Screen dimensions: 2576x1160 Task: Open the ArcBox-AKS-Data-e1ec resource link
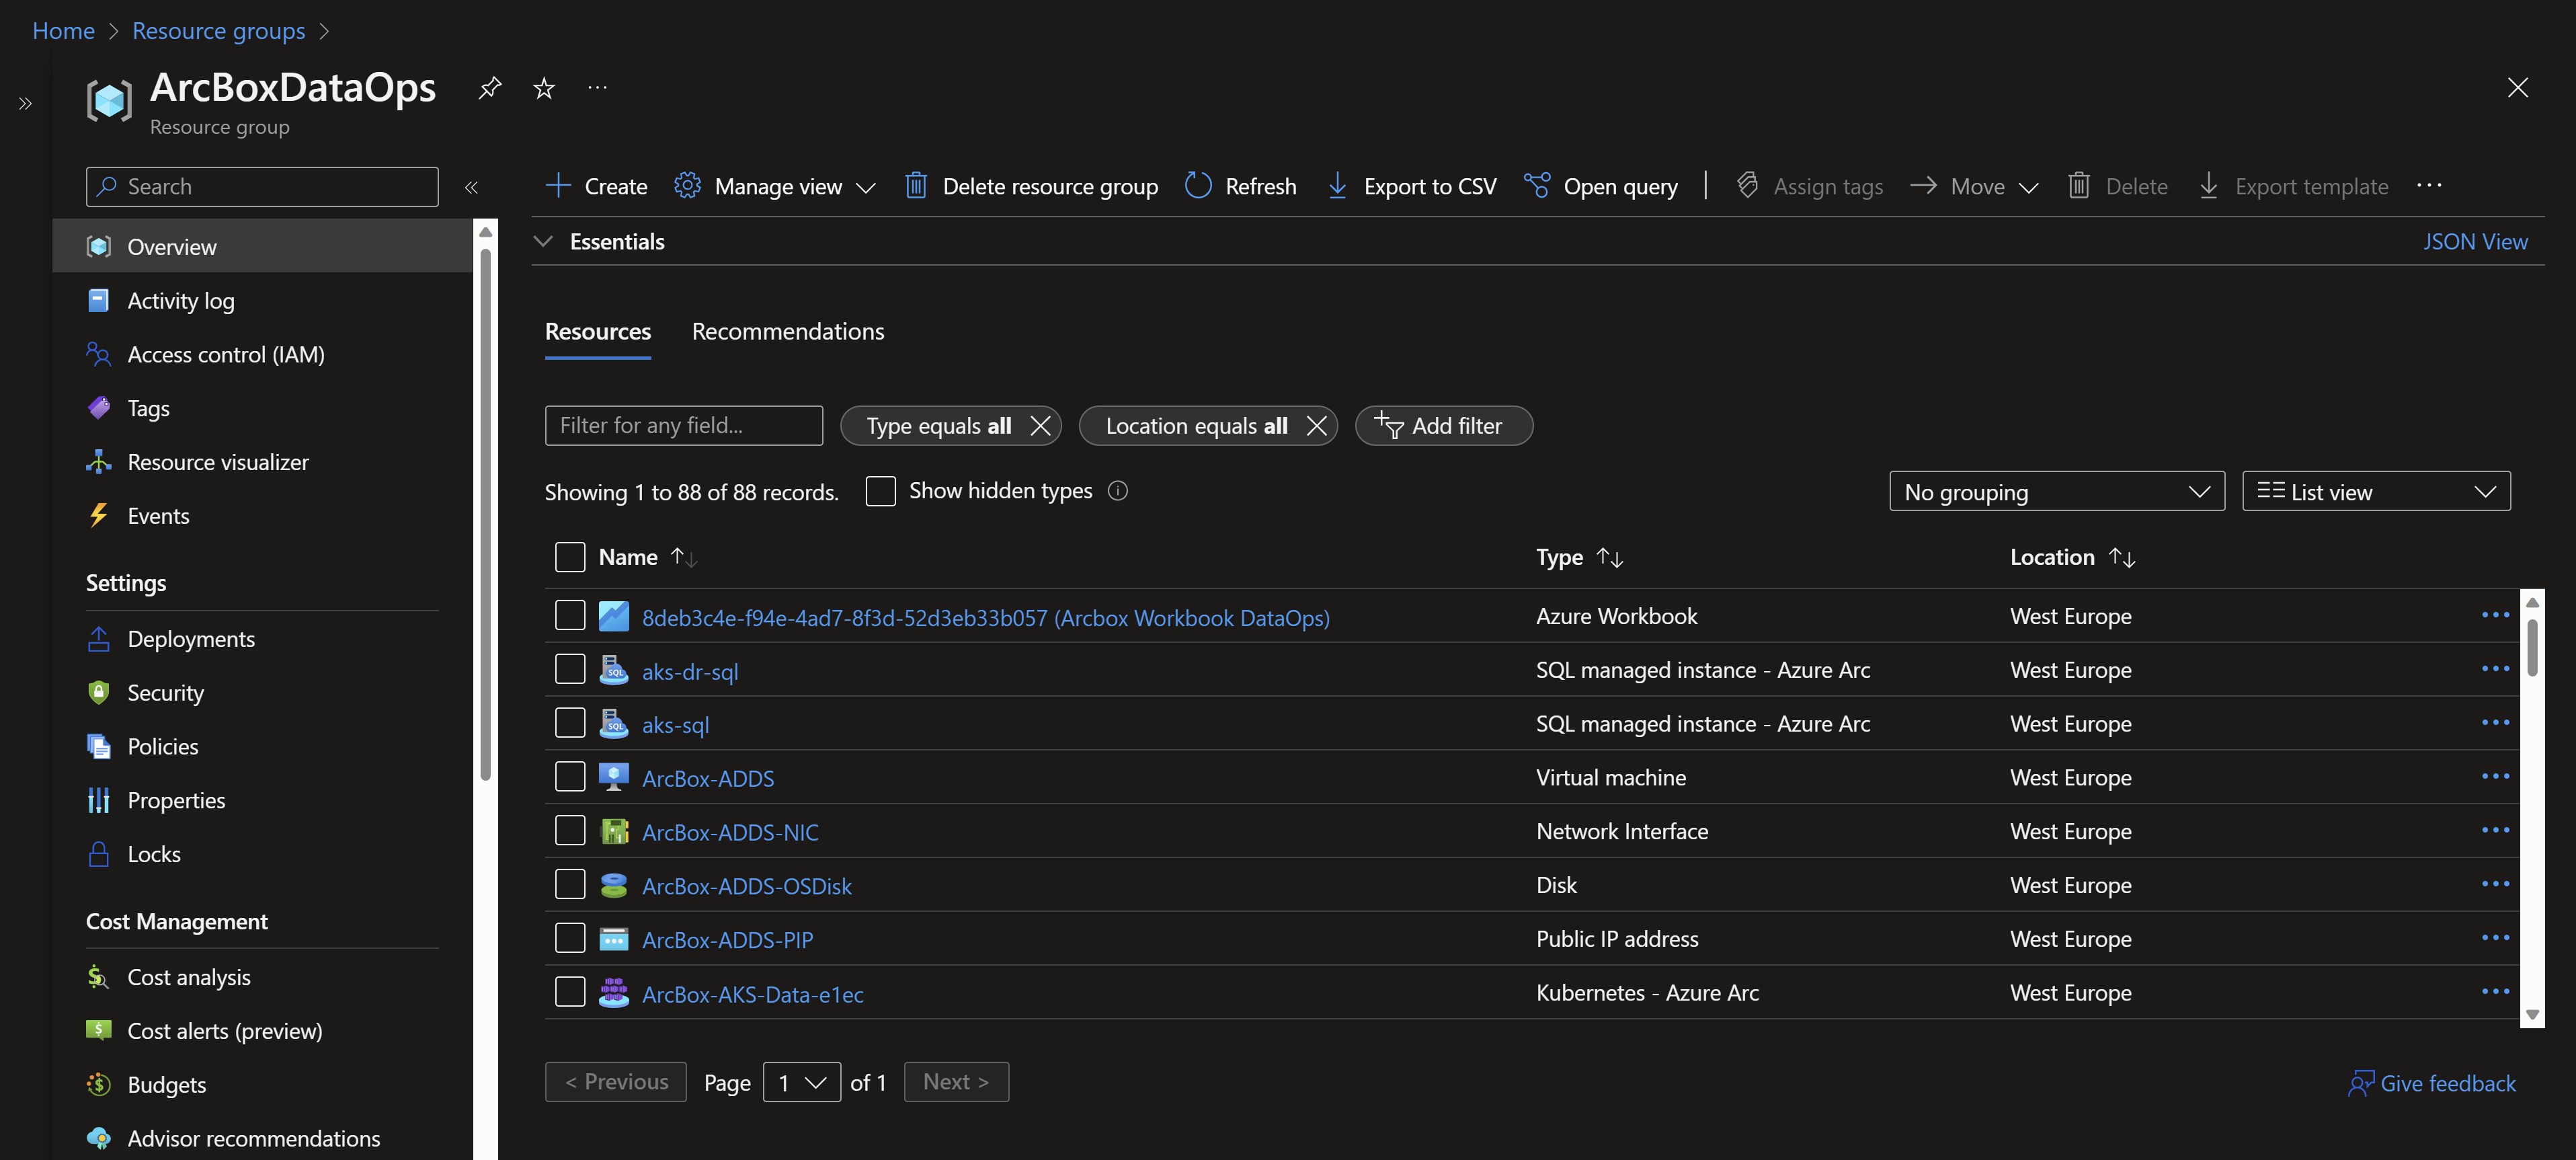coord(752,994)
